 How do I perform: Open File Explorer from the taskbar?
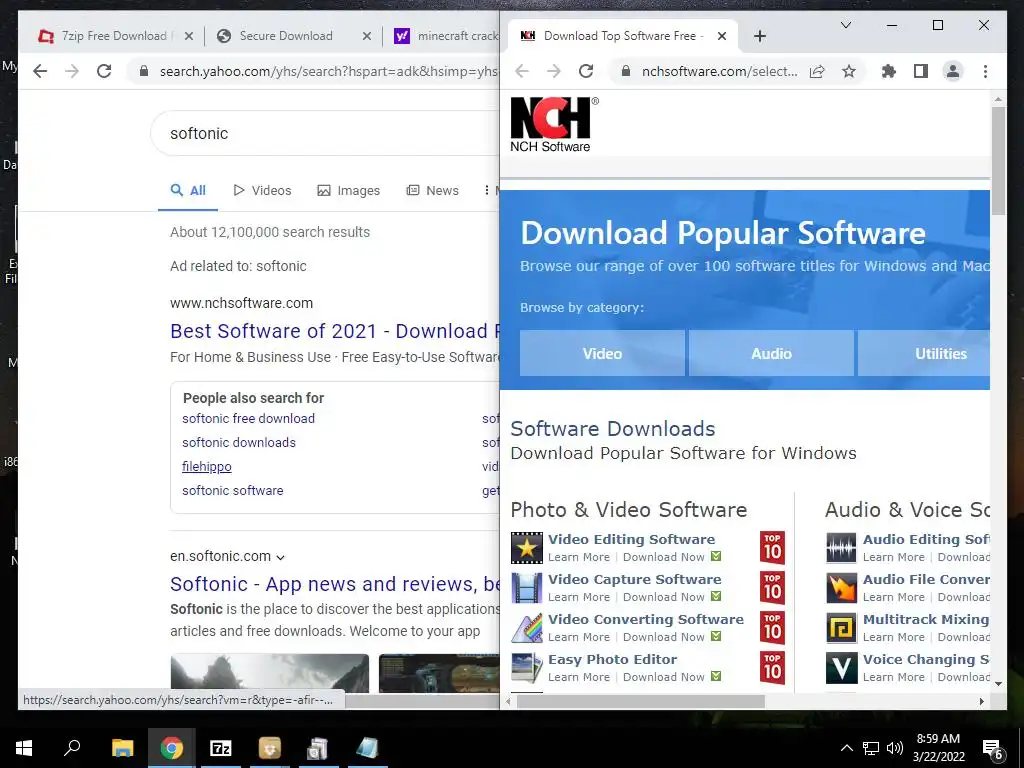tap(122, 748)
